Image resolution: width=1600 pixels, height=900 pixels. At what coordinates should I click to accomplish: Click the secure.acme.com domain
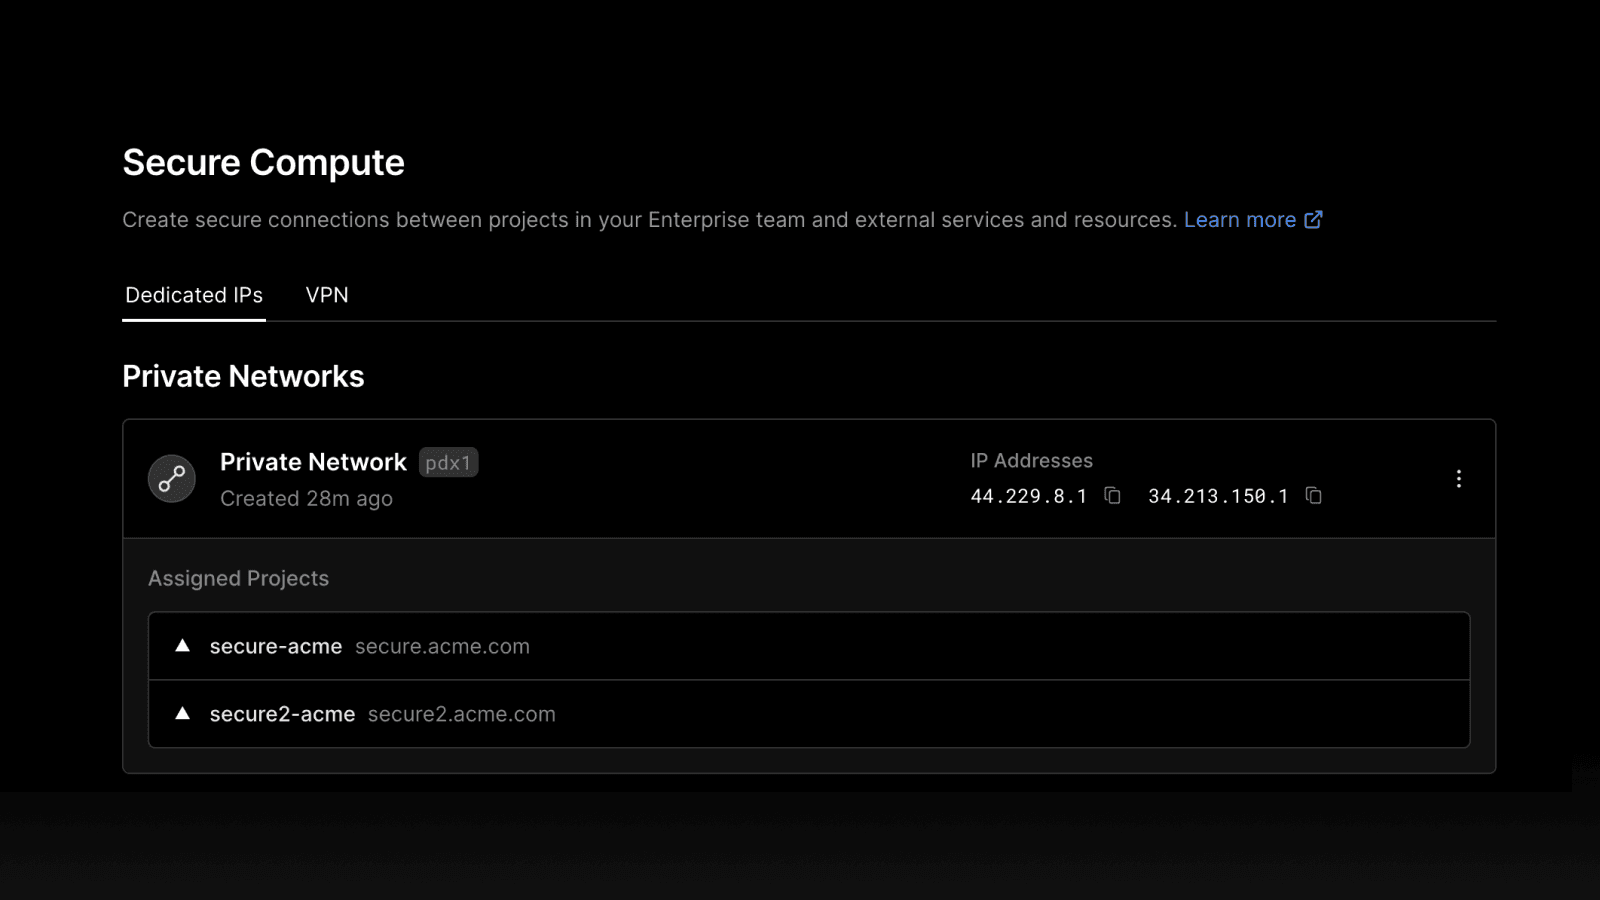[x=442, y=647]
